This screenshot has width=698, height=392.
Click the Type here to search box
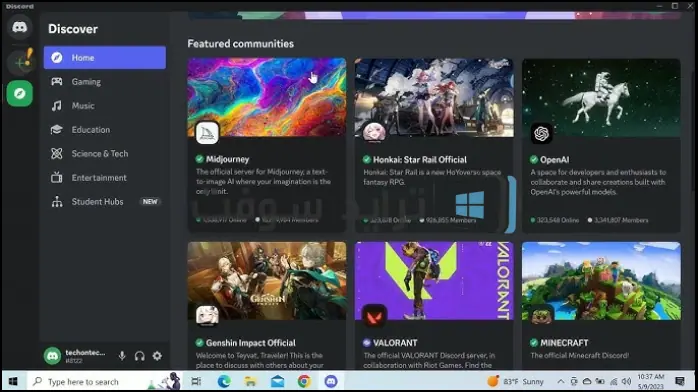coord(105,381)
